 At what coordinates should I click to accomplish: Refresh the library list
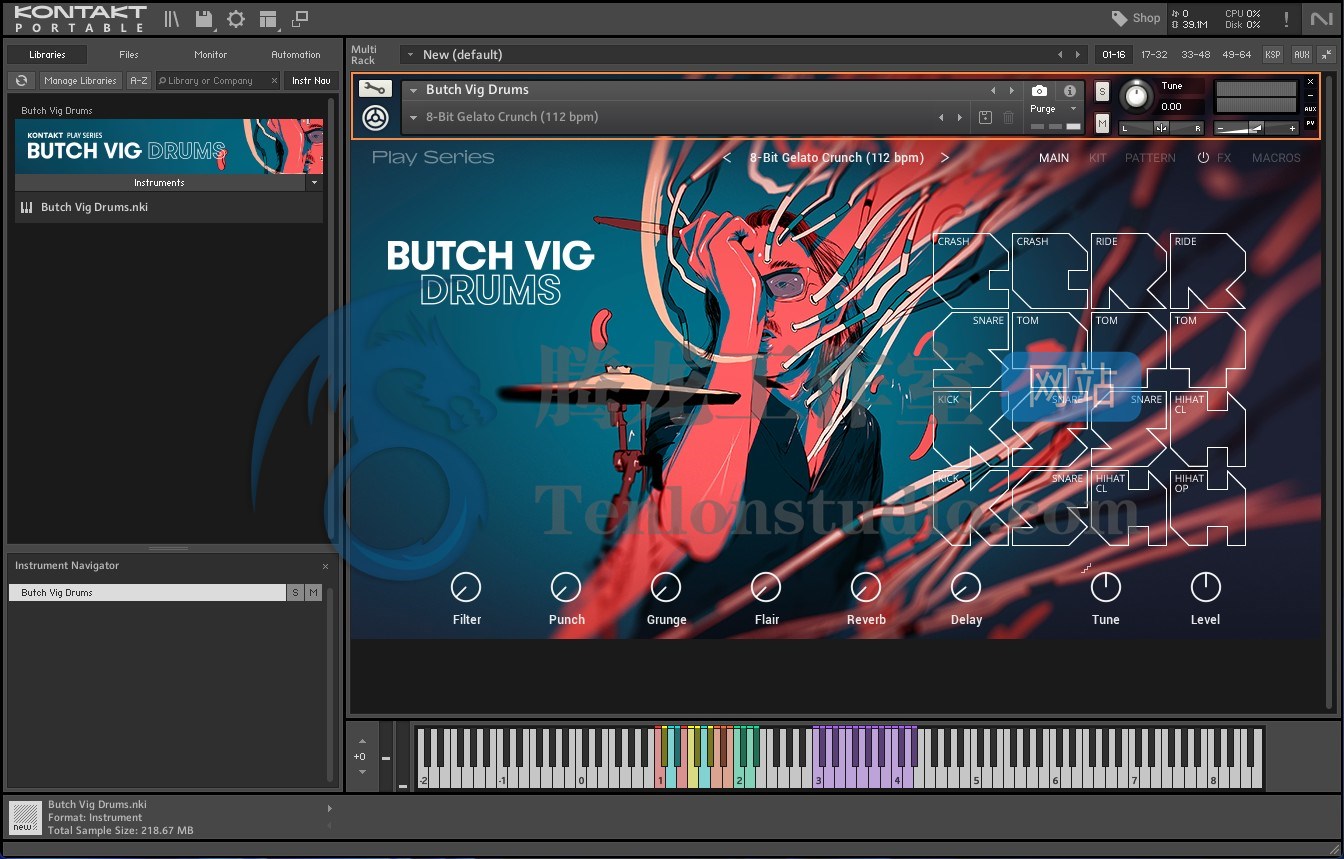21,80
